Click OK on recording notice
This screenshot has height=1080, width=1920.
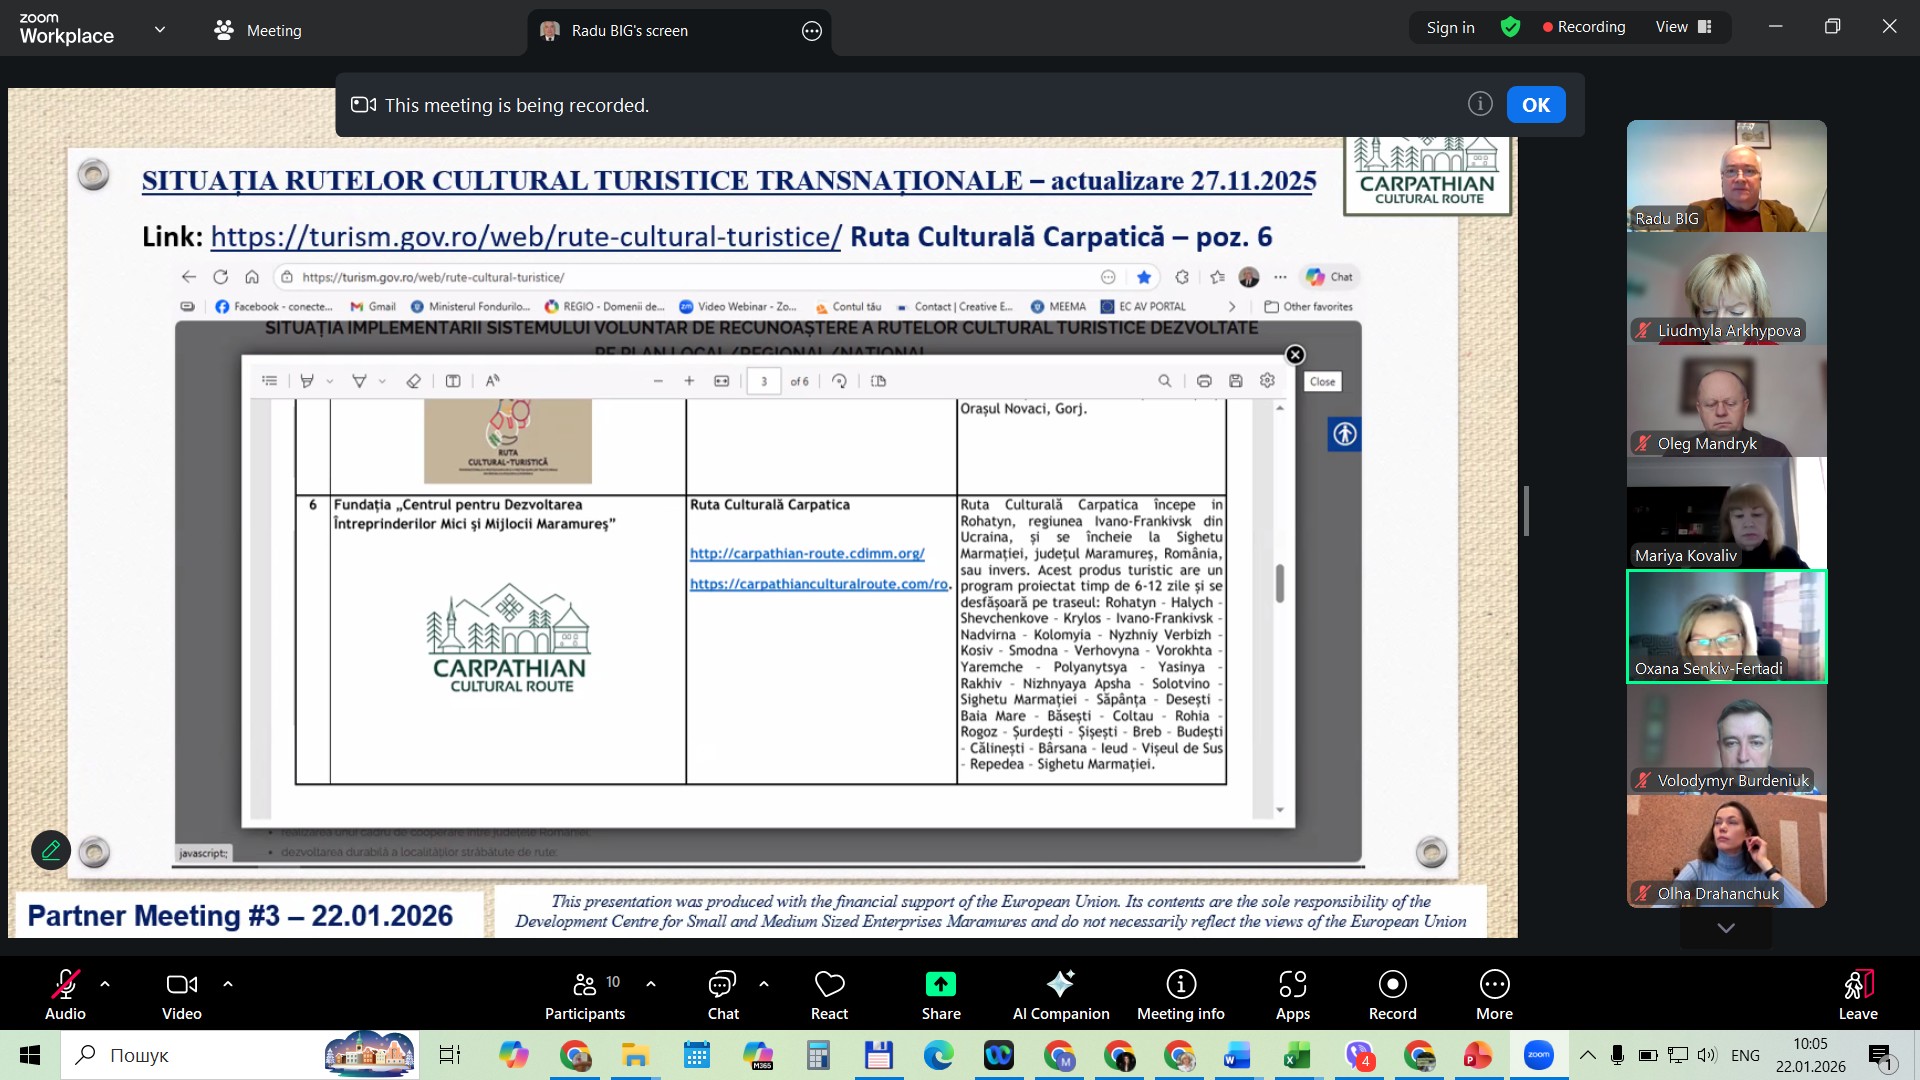1535,105
